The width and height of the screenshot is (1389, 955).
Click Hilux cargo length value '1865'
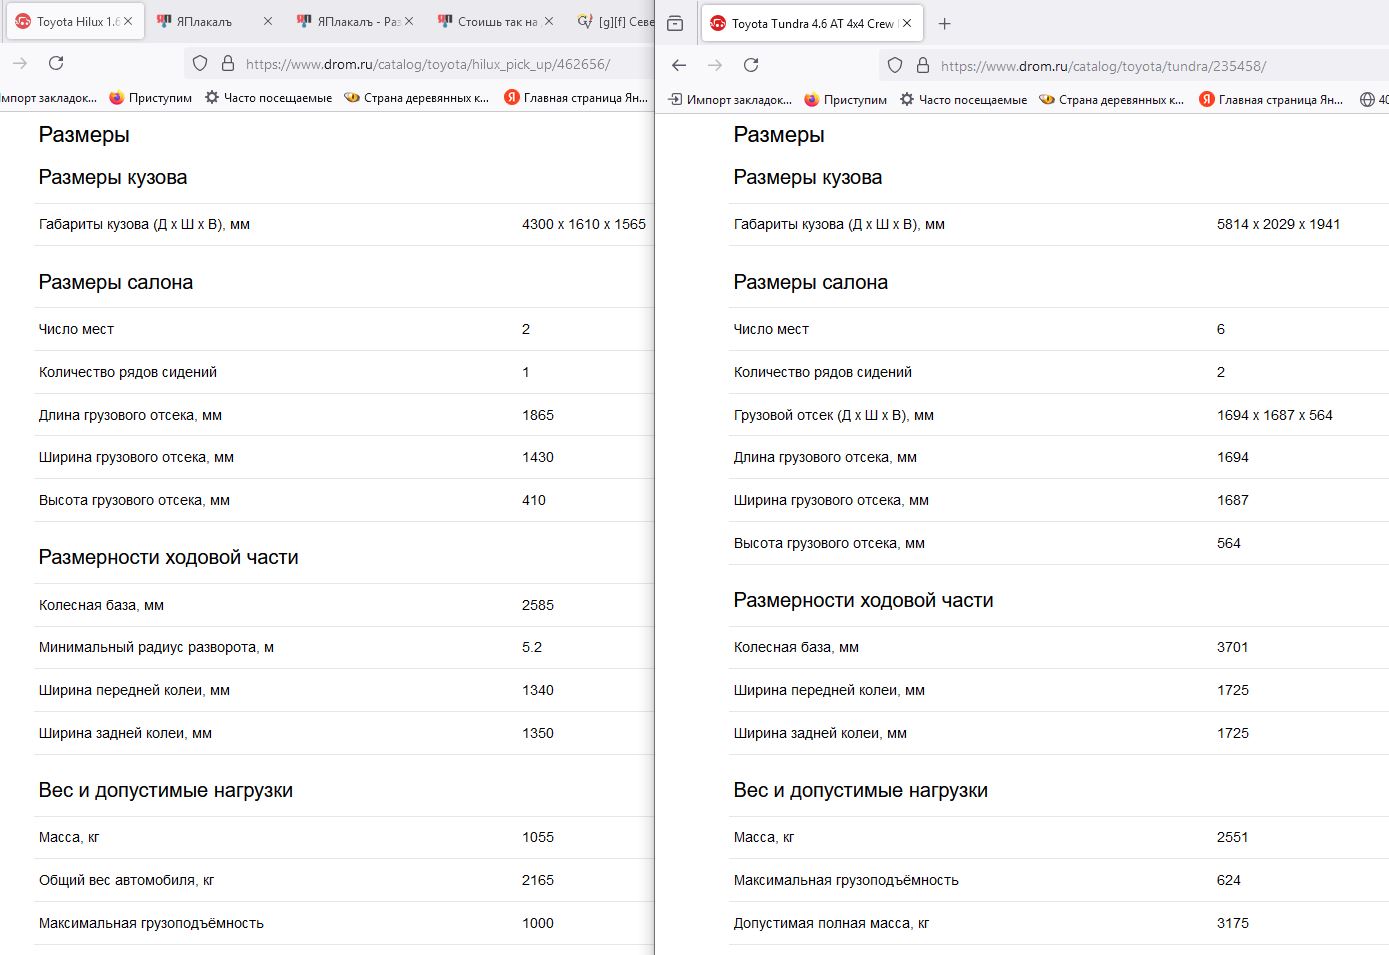[538, 415]
